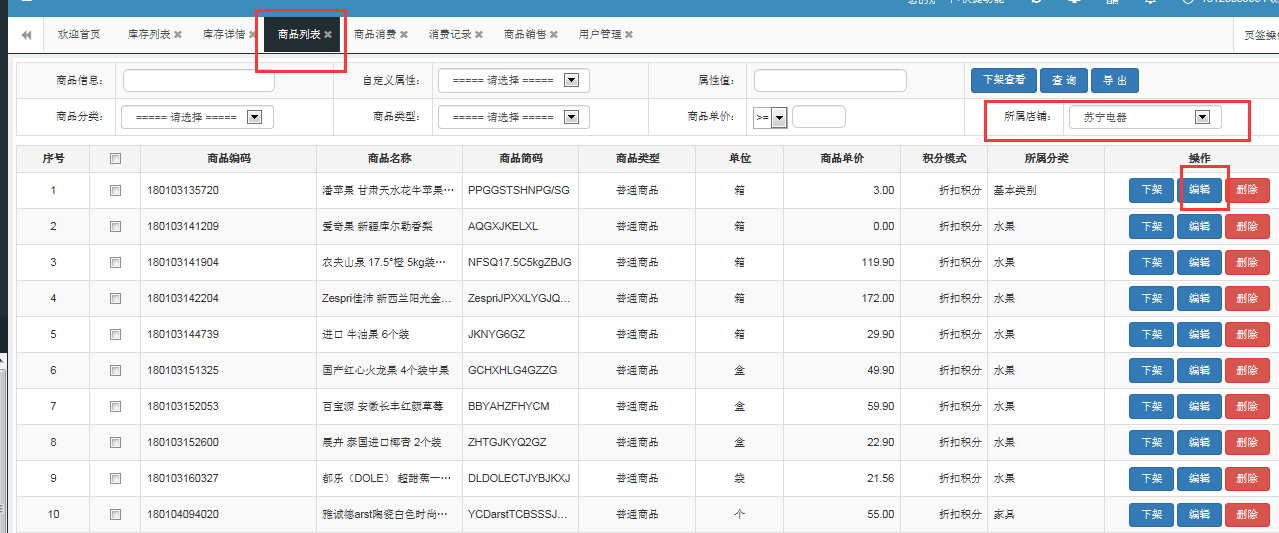The image size is (1279, 533).
Task: Close the 商品销售 tab with its x
Action: pyautogui.click(x=554, y=34)
